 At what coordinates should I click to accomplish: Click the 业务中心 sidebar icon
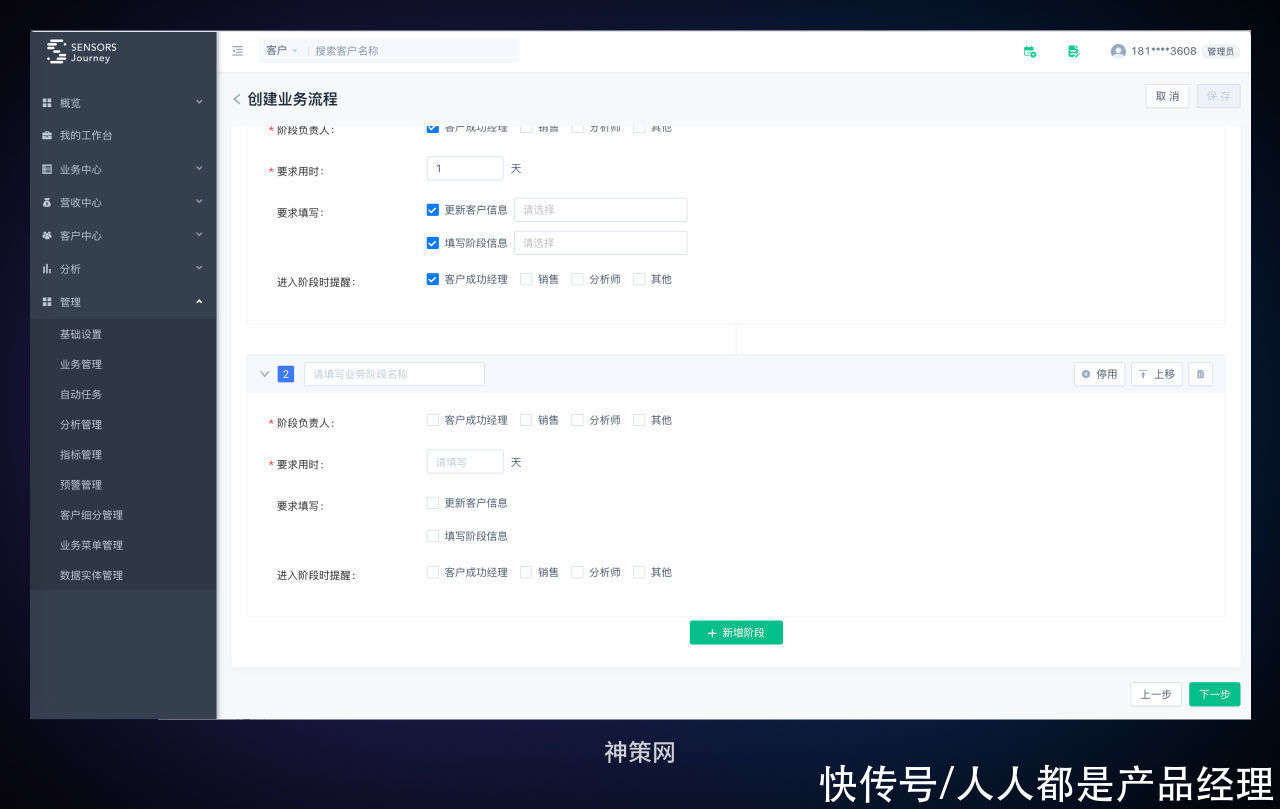pos(47,169)
